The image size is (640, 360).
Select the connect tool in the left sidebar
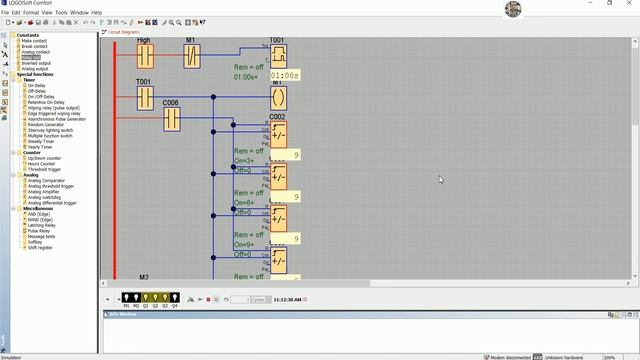[5, 73]
